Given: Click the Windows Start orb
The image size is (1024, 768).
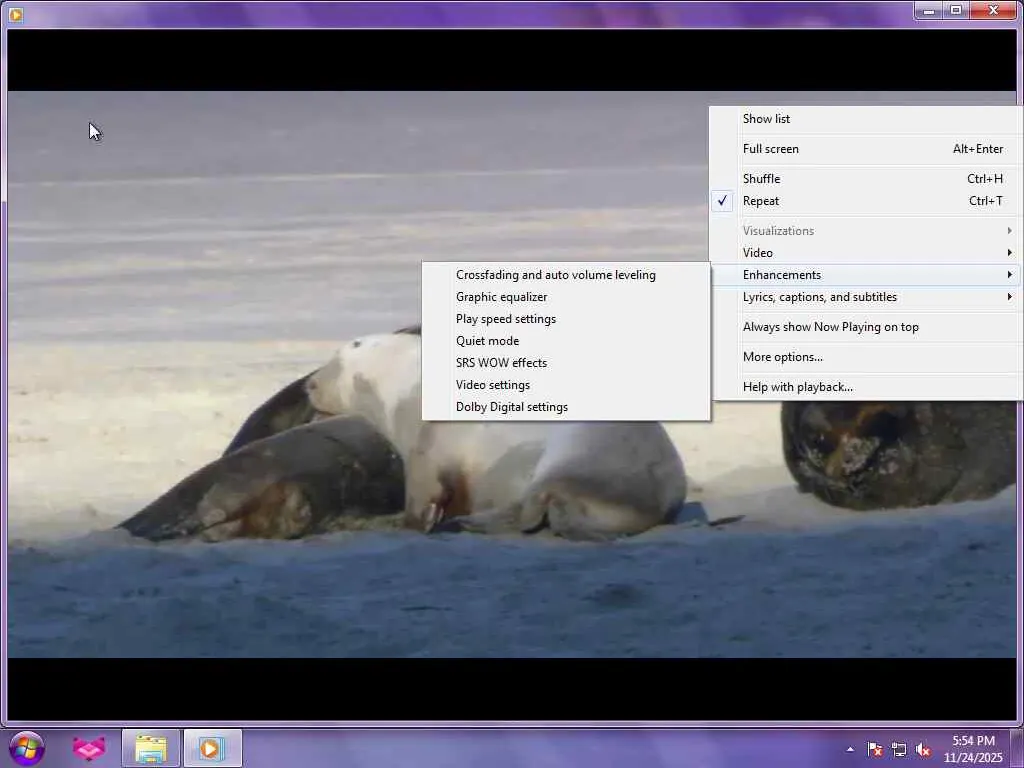Looking at the screenshot, I should 26,748.
